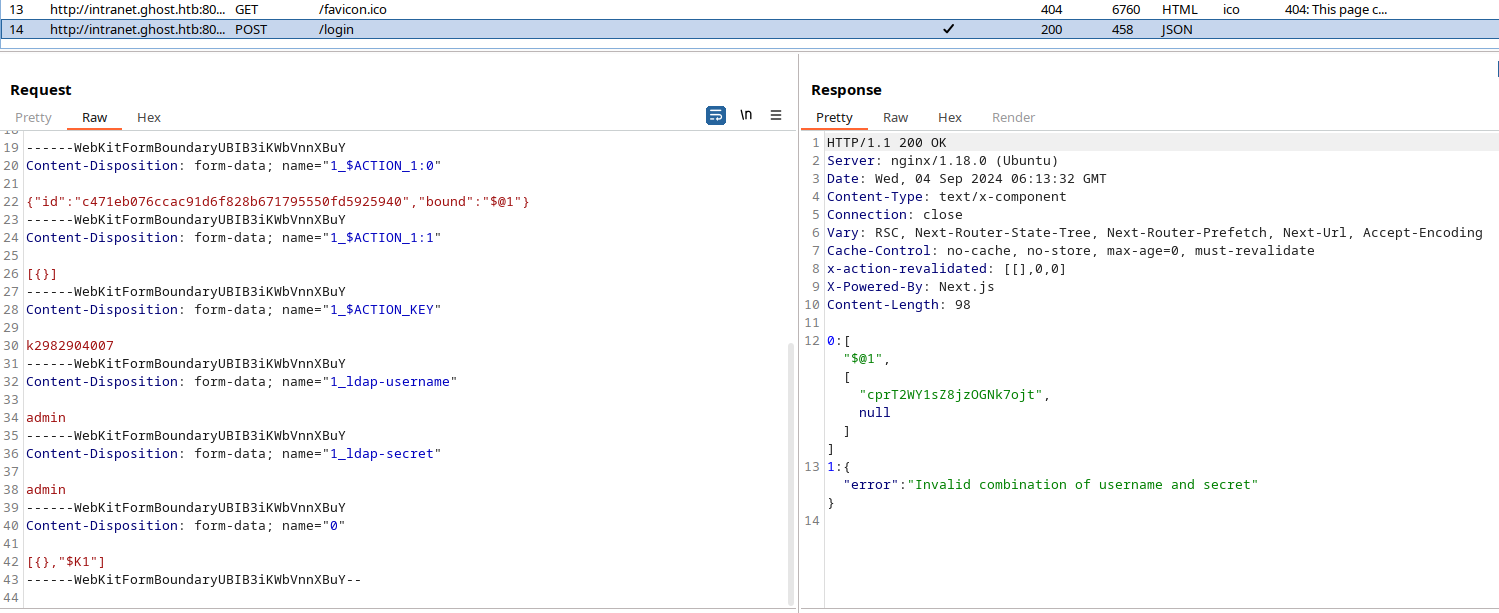Screen dimensions: 1499x613
Task: Click the 1_ldap-secret field name
Action: pos(381,454)
